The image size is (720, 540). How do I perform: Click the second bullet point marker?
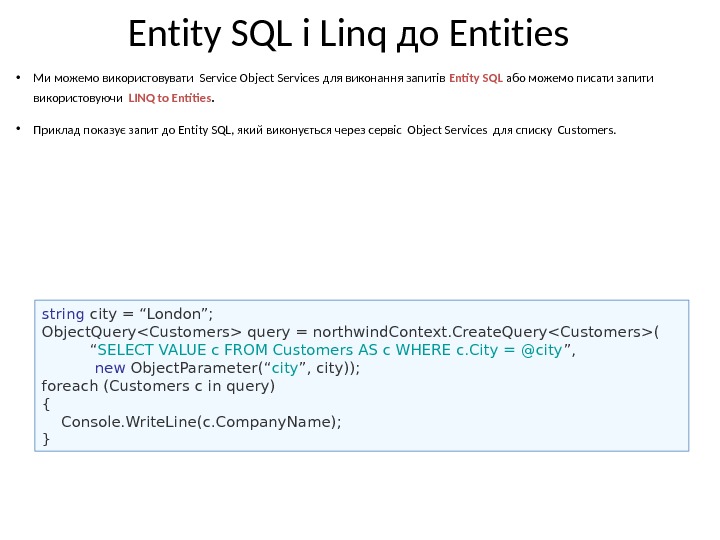[18, 130]
